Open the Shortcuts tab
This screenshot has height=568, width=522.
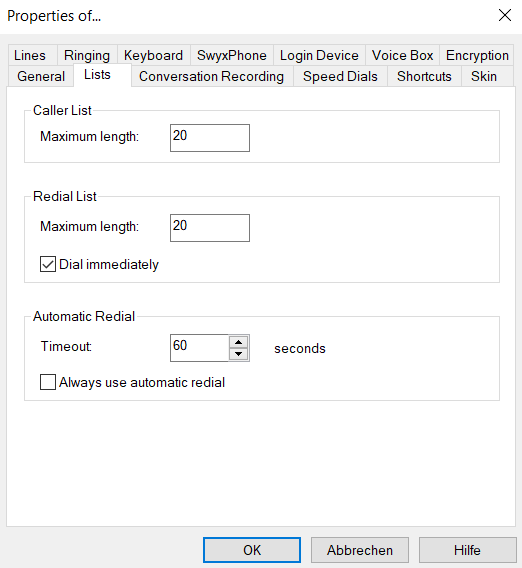click(x=425, y=76)
